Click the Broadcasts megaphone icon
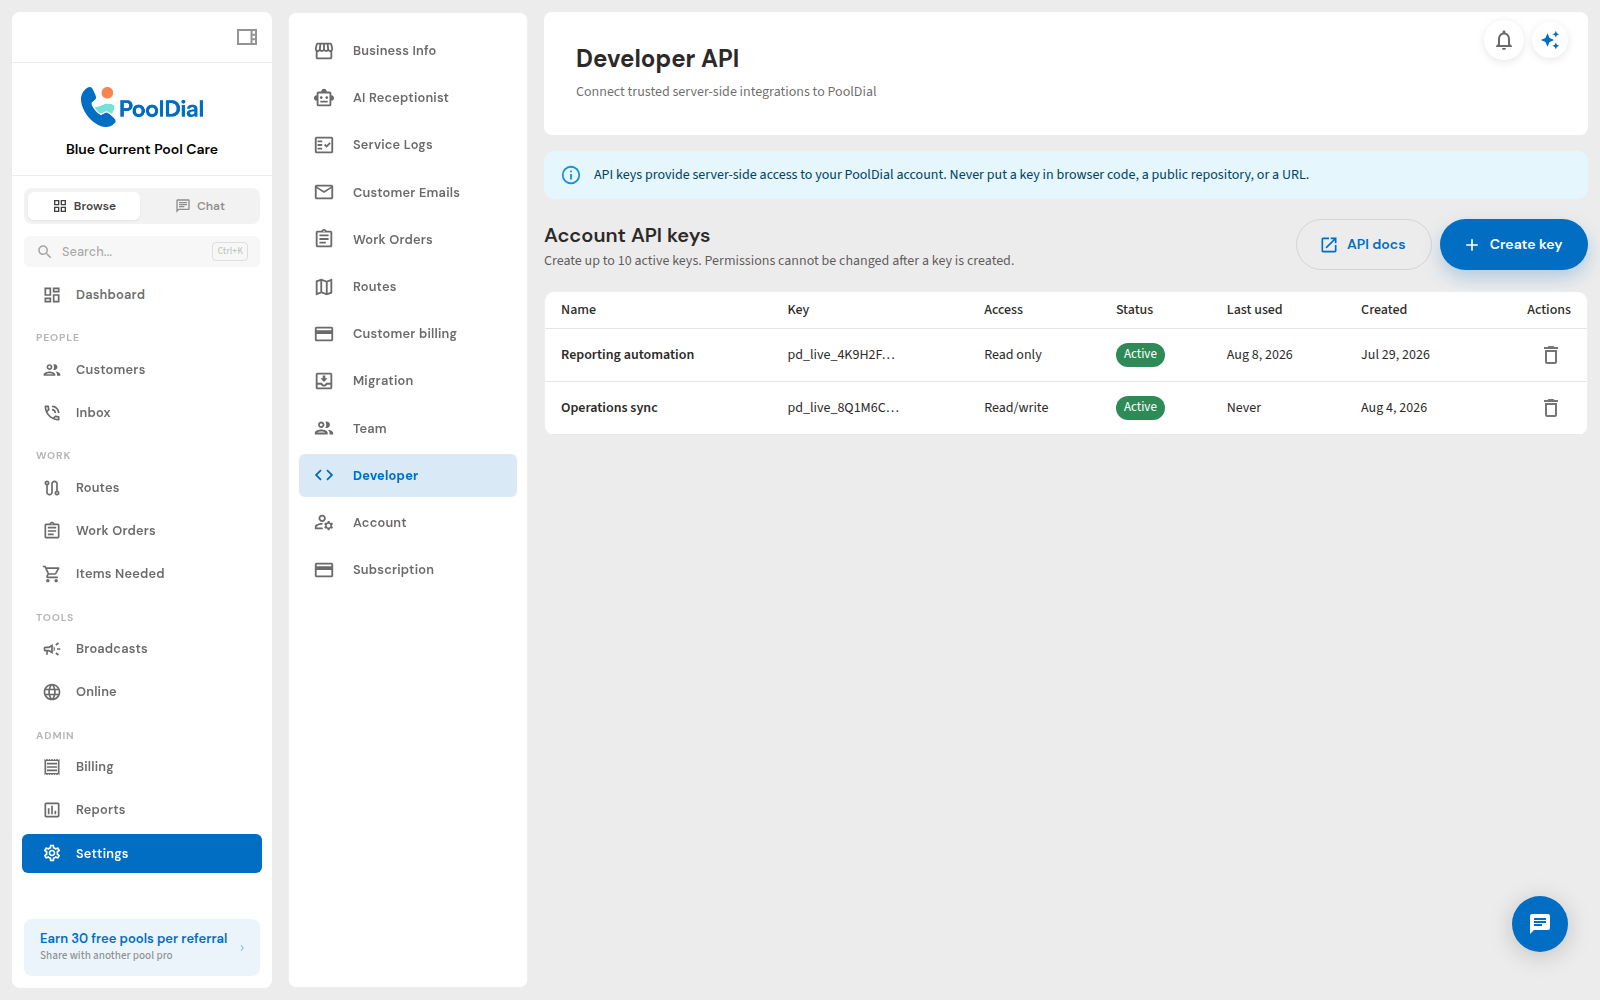Screen dimensions: 1600x1000 (52, 649)
